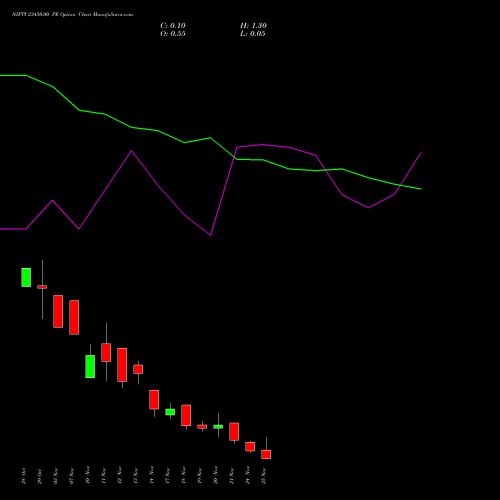
Task: Click the red candlestick for 21 Nov
Action: tap(234, 432)
